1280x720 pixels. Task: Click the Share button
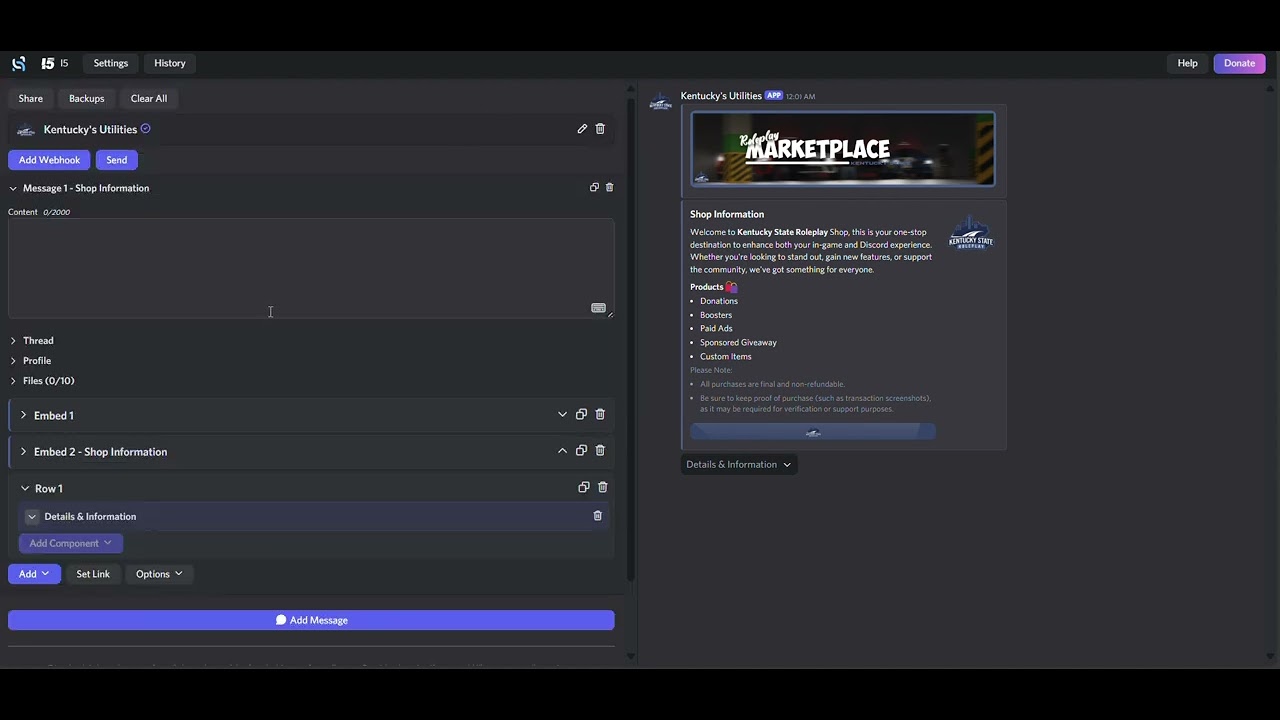coord(31,98)
